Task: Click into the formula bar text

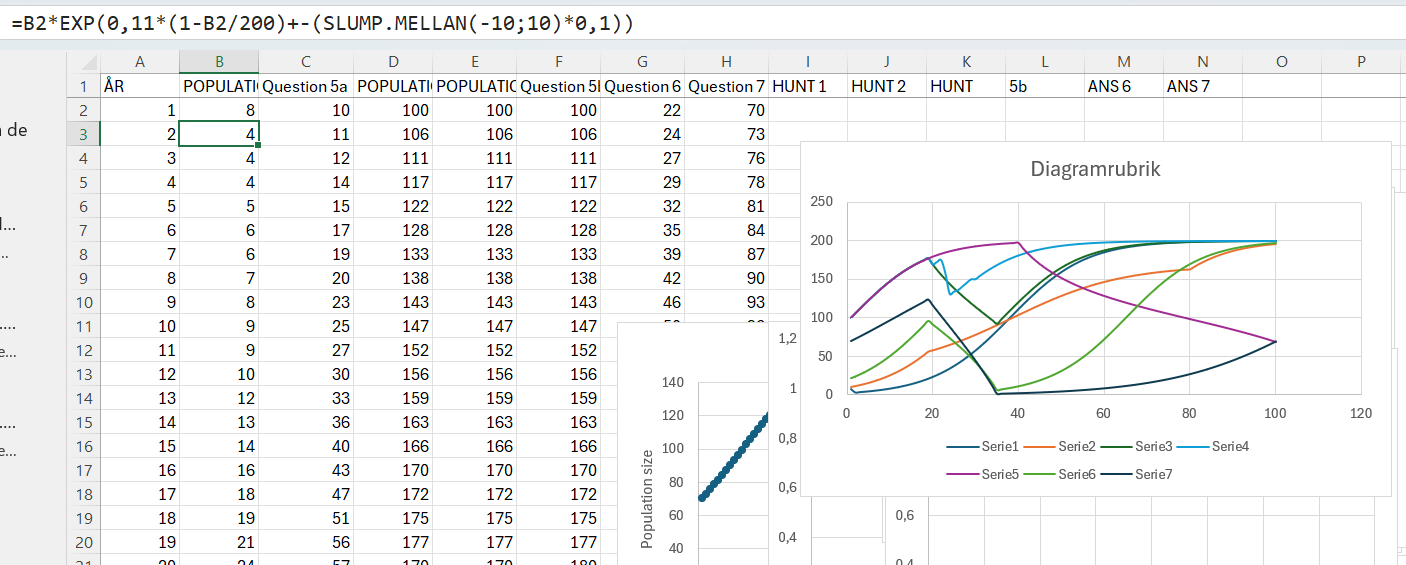Action: tap(322, 21)
